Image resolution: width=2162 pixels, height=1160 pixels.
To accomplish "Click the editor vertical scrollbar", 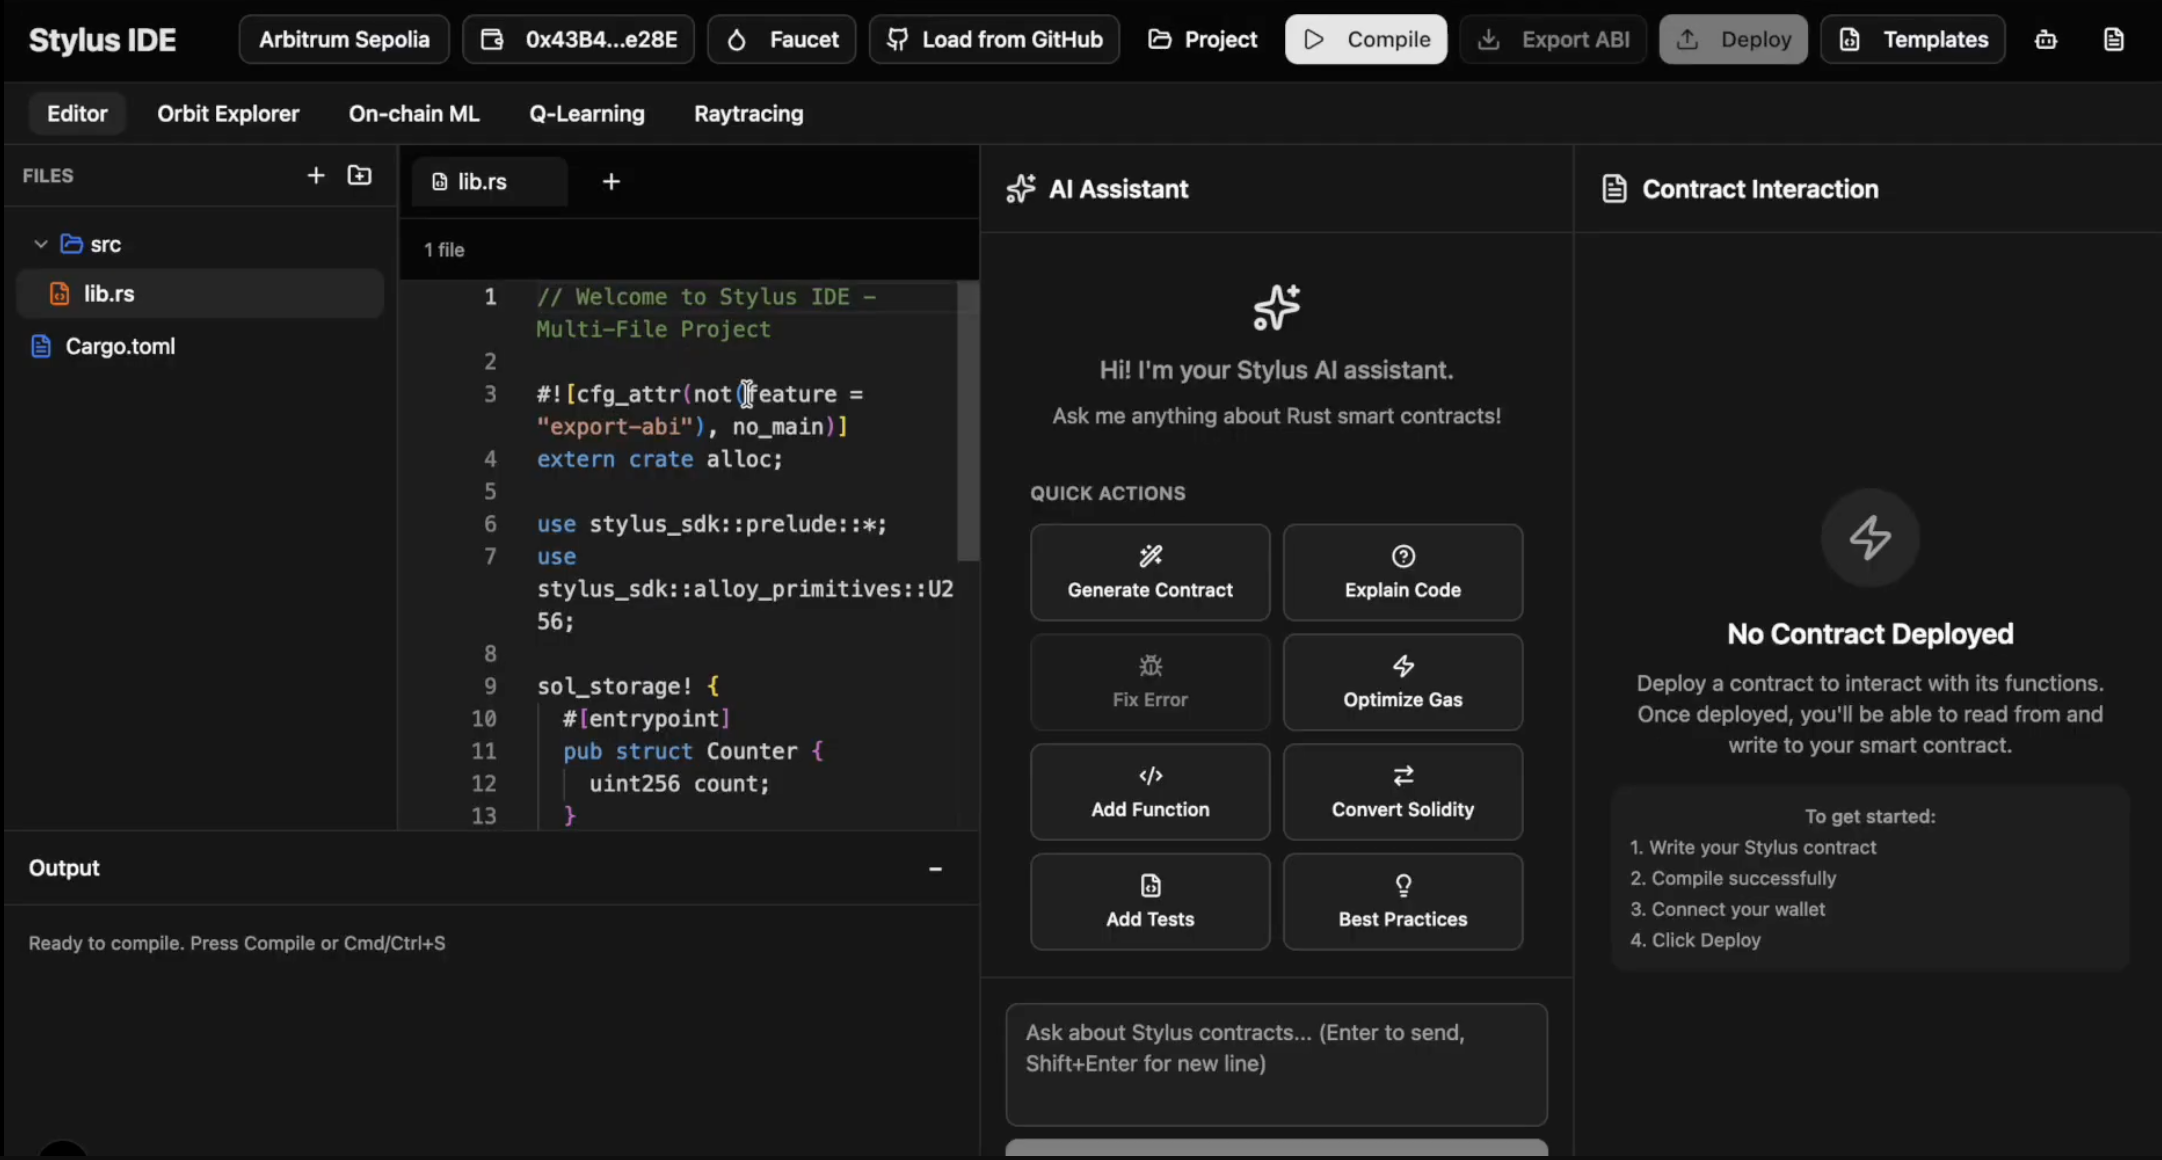I will click(967, 420).
